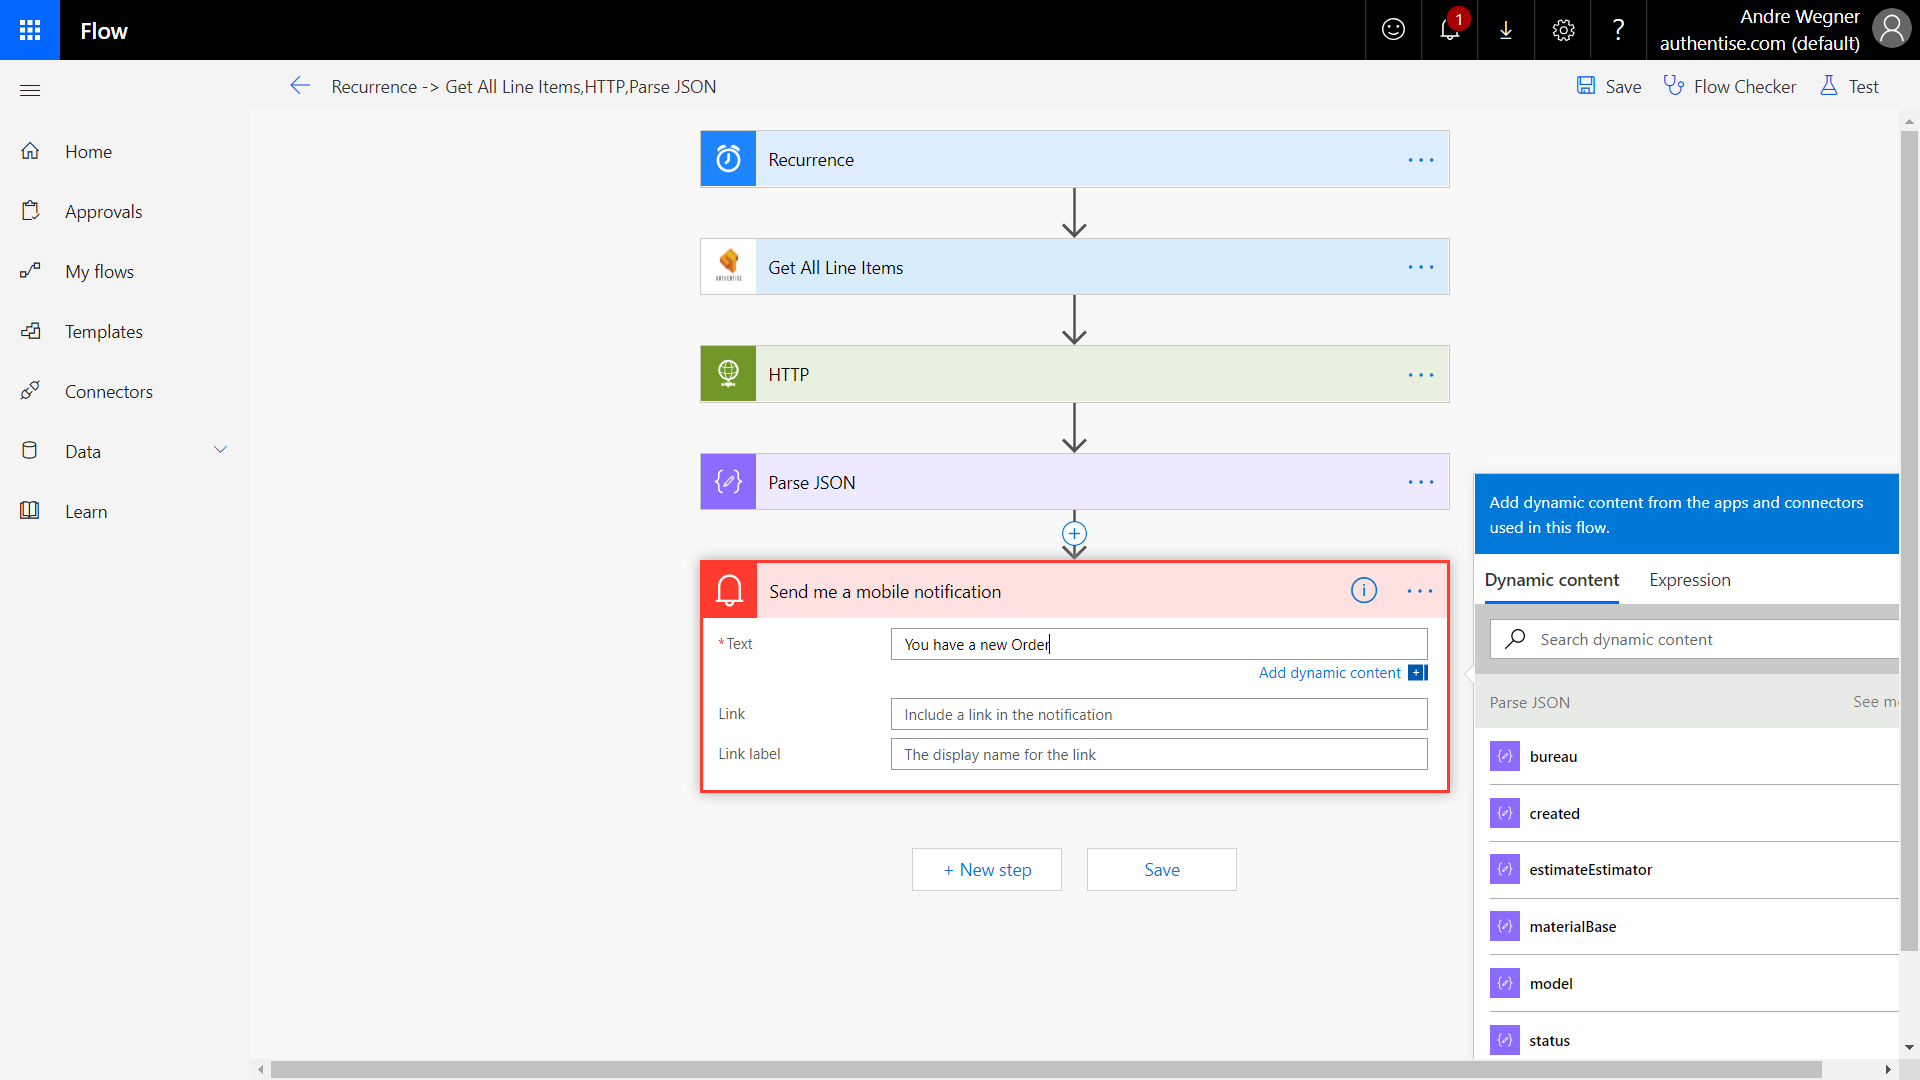Open the help question mark icon

click(1618, 30)
